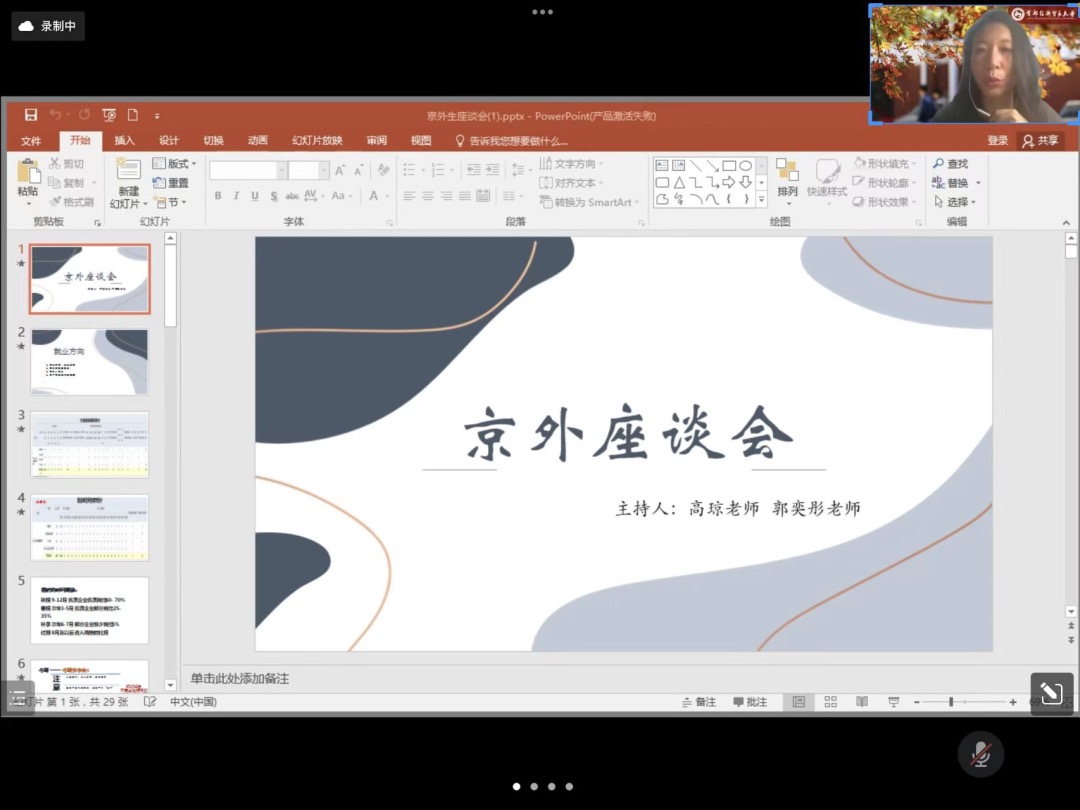Viewport: 1080px width, 810px height.
Task: Toggle the Notes (备注) pane button
Action: [x=699, y=702]
